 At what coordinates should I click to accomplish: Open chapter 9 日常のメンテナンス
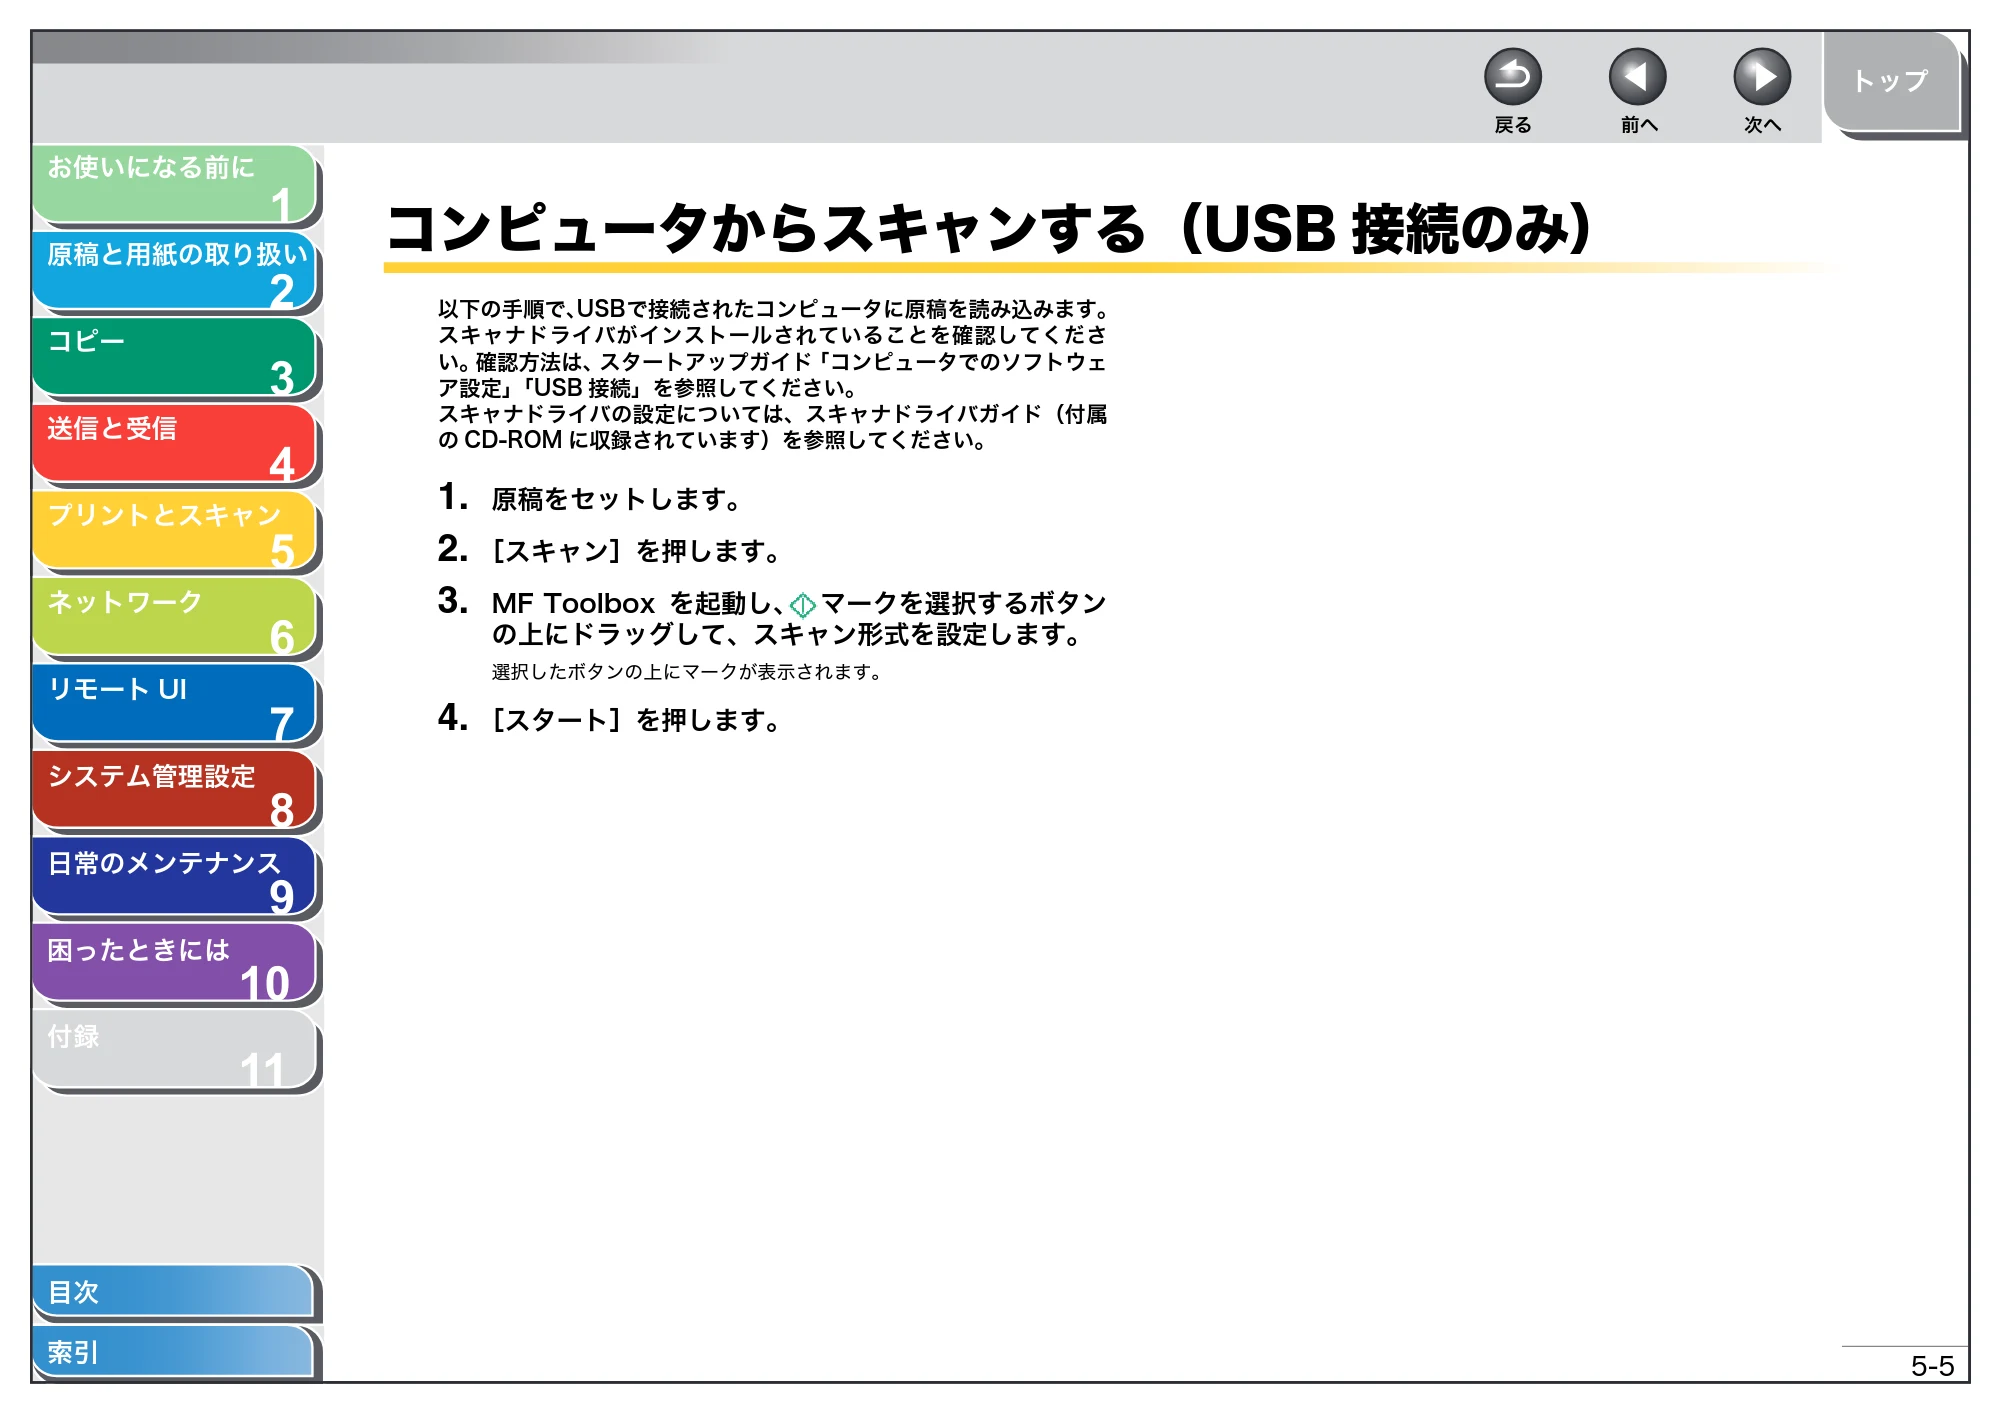[174, 878]
